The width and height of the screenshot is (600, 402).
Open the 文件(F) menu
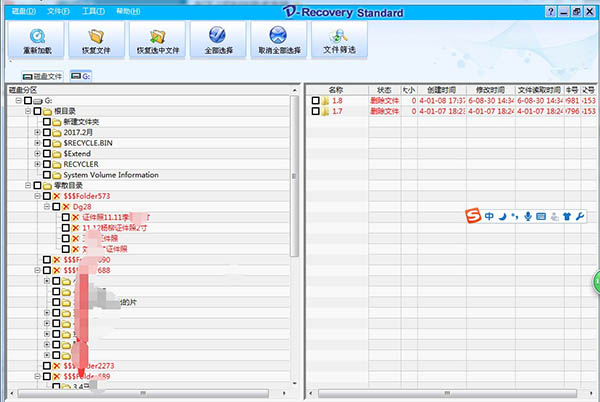58,11
